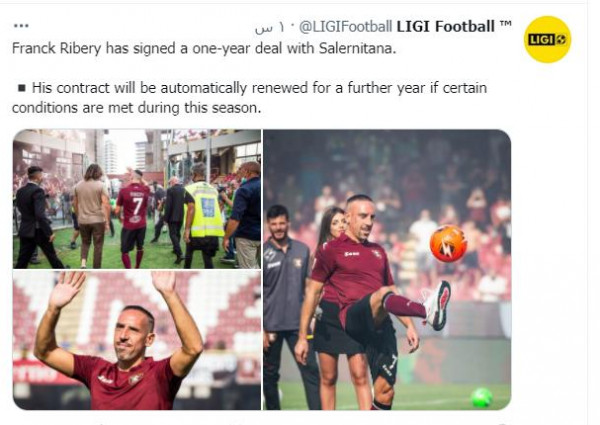Viewport: 600px width, 425px height.
Task: Select the Franck Ribery signing headline text
Action: click(x=204, y=49)
